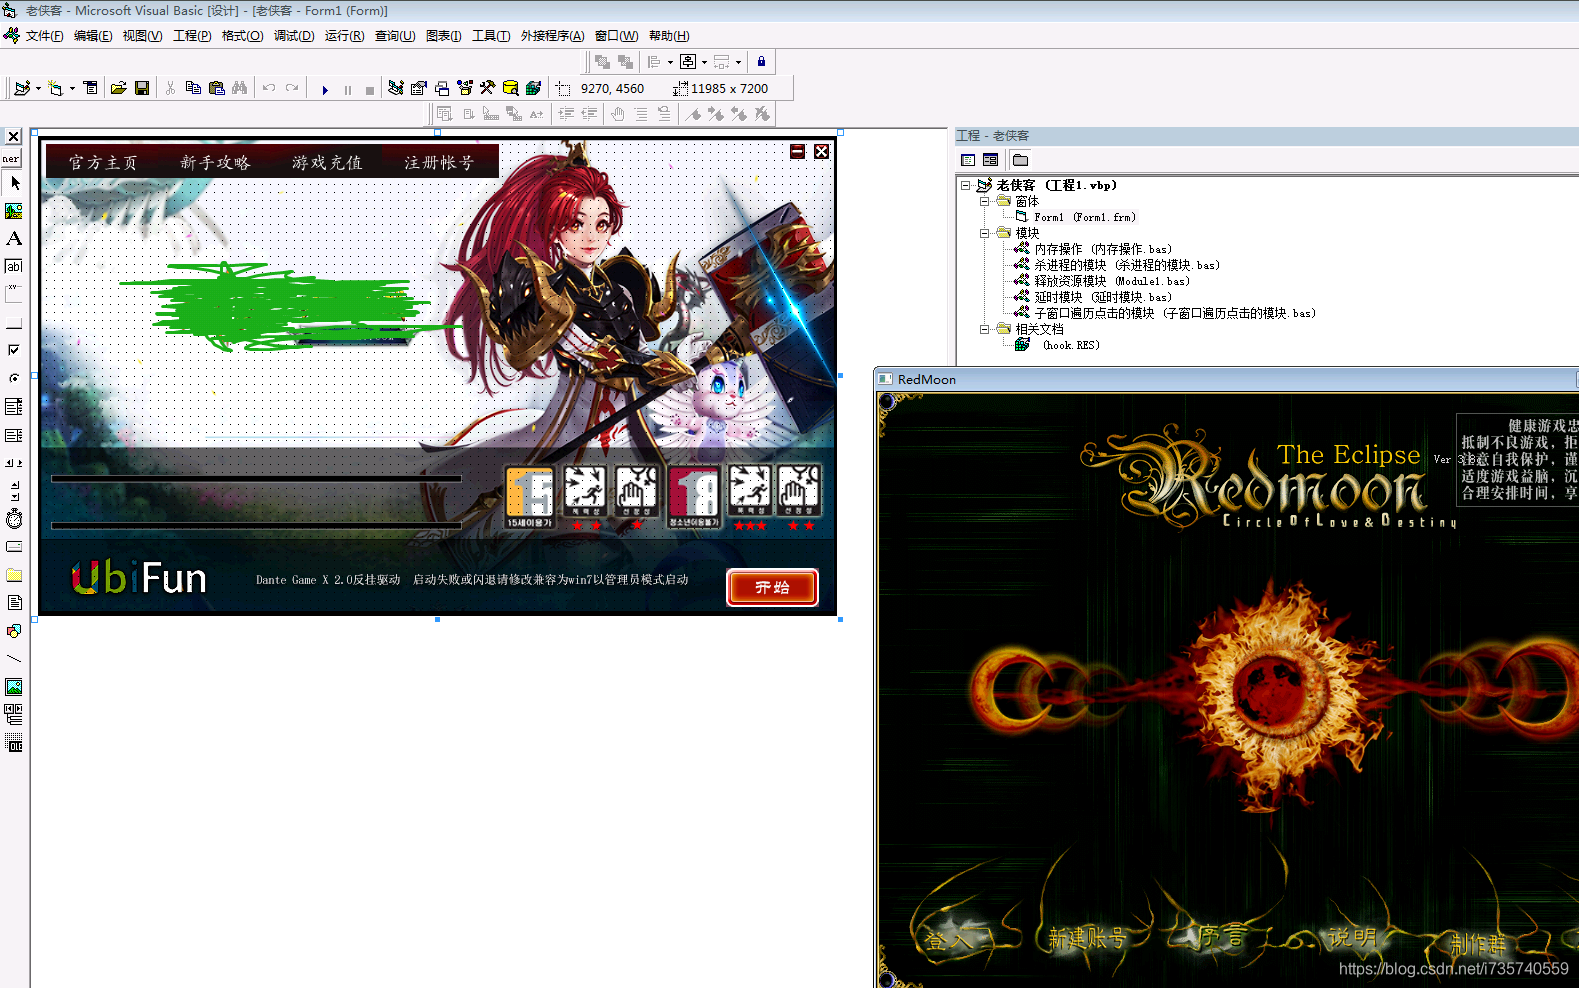Select 延时模块.bas module in project tree

coord(1102,297)
